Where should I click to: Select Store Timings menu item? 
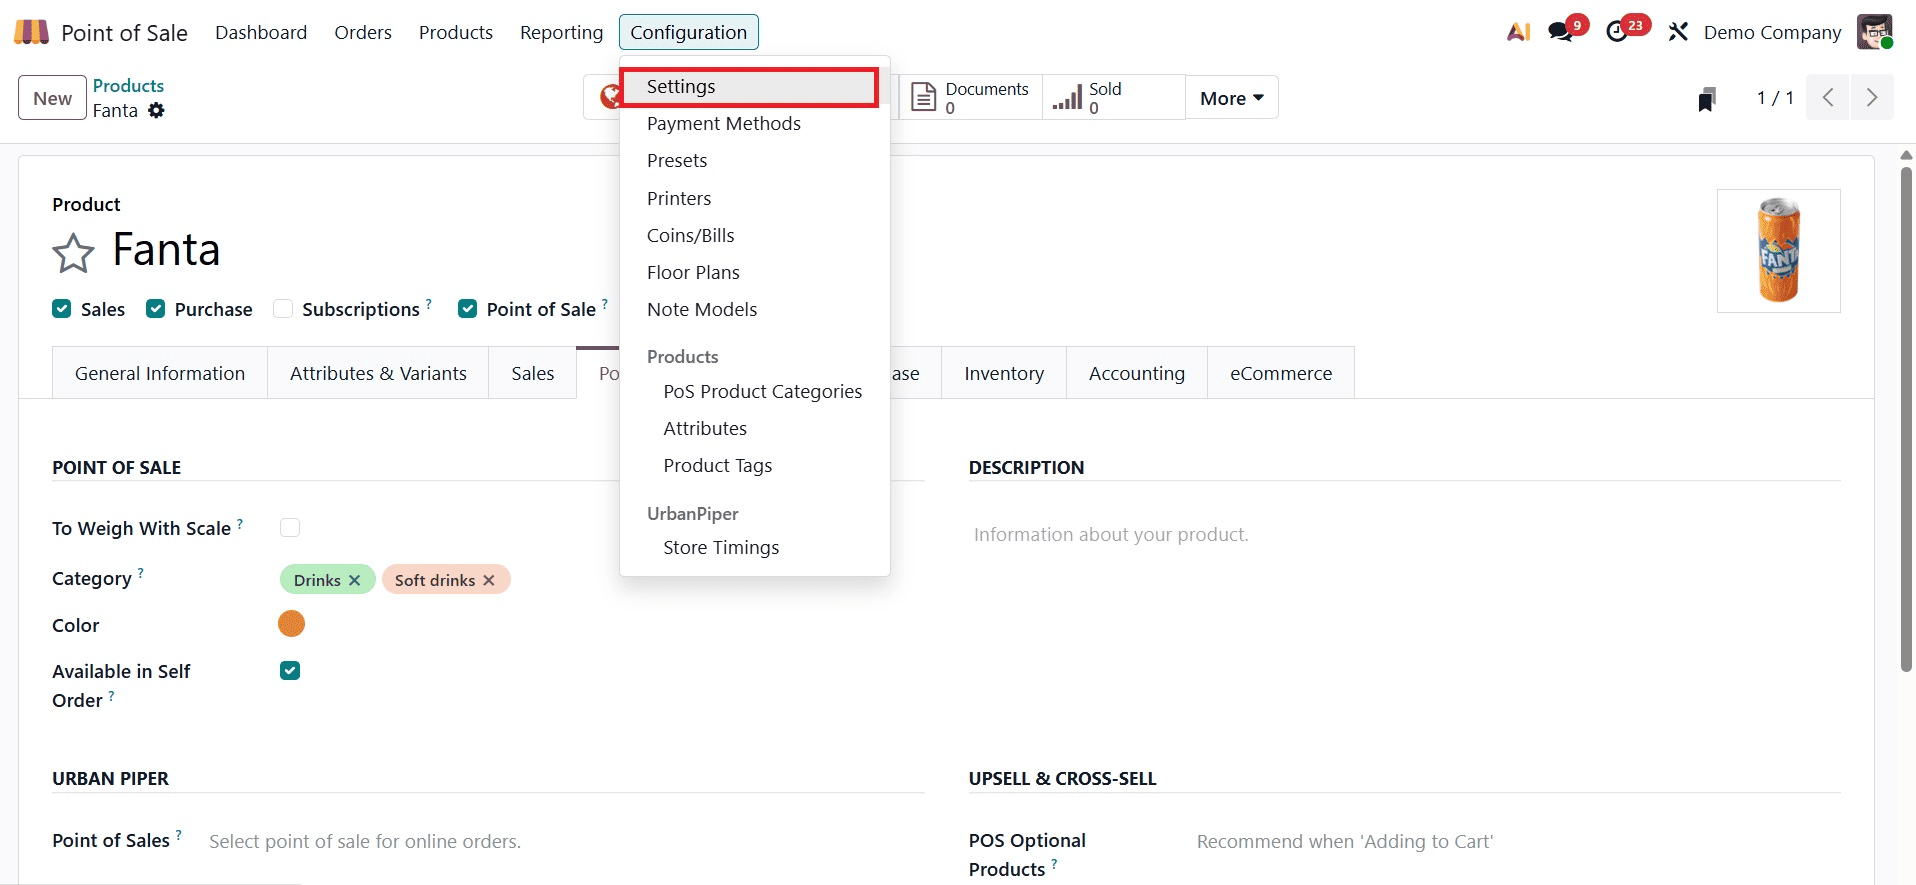click(755, 548)
